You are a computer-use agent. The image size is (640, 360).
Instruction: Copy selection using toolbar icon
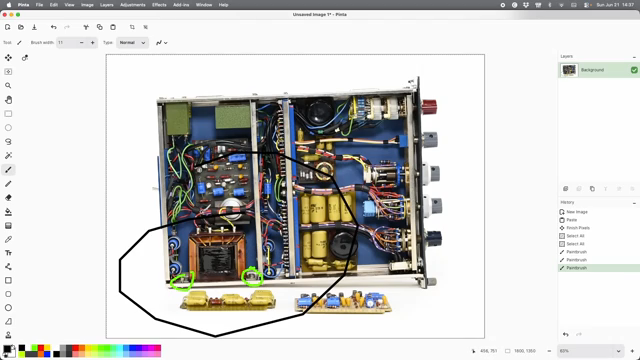(x=100, y=27)
